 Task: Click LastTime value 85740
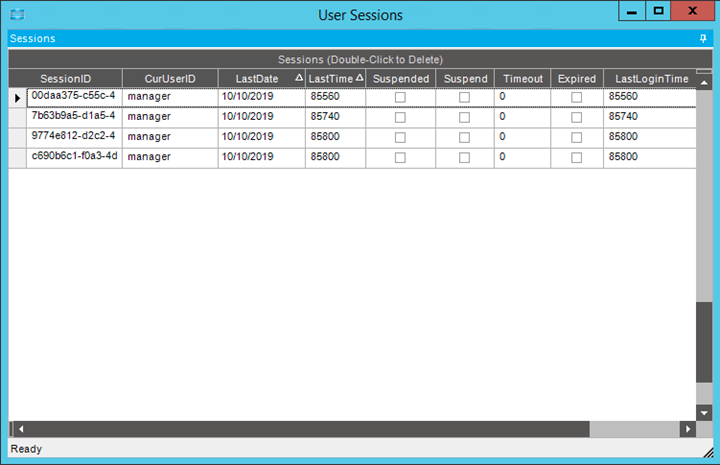[335, 118]
